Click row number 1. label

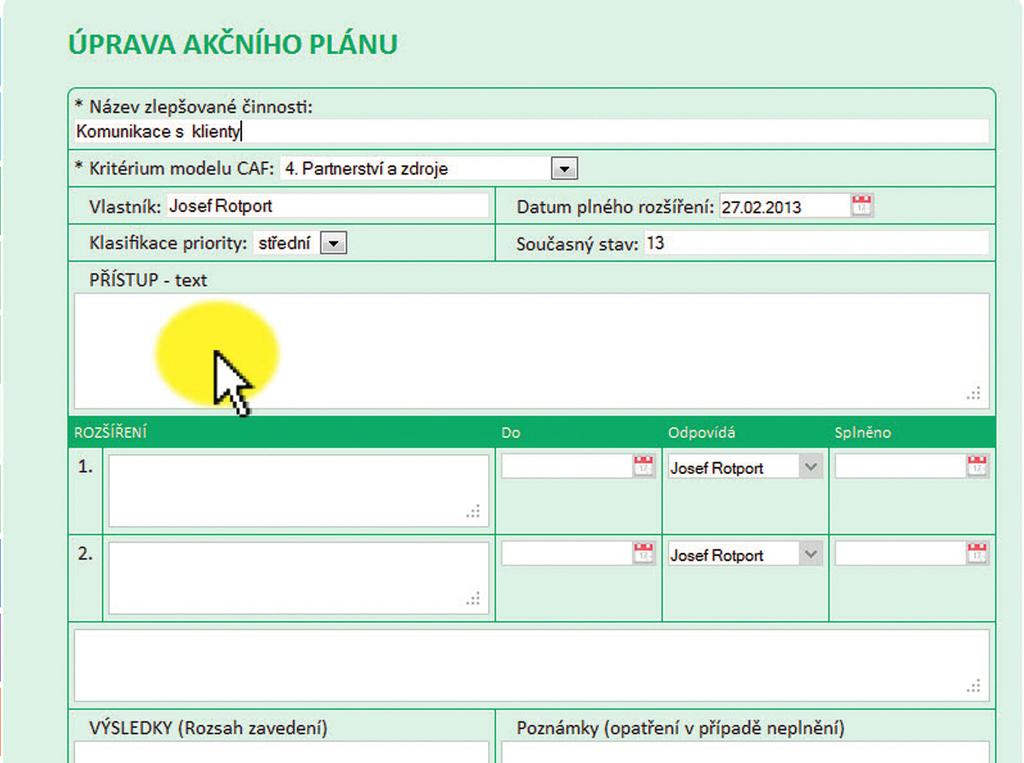[86, 466]
